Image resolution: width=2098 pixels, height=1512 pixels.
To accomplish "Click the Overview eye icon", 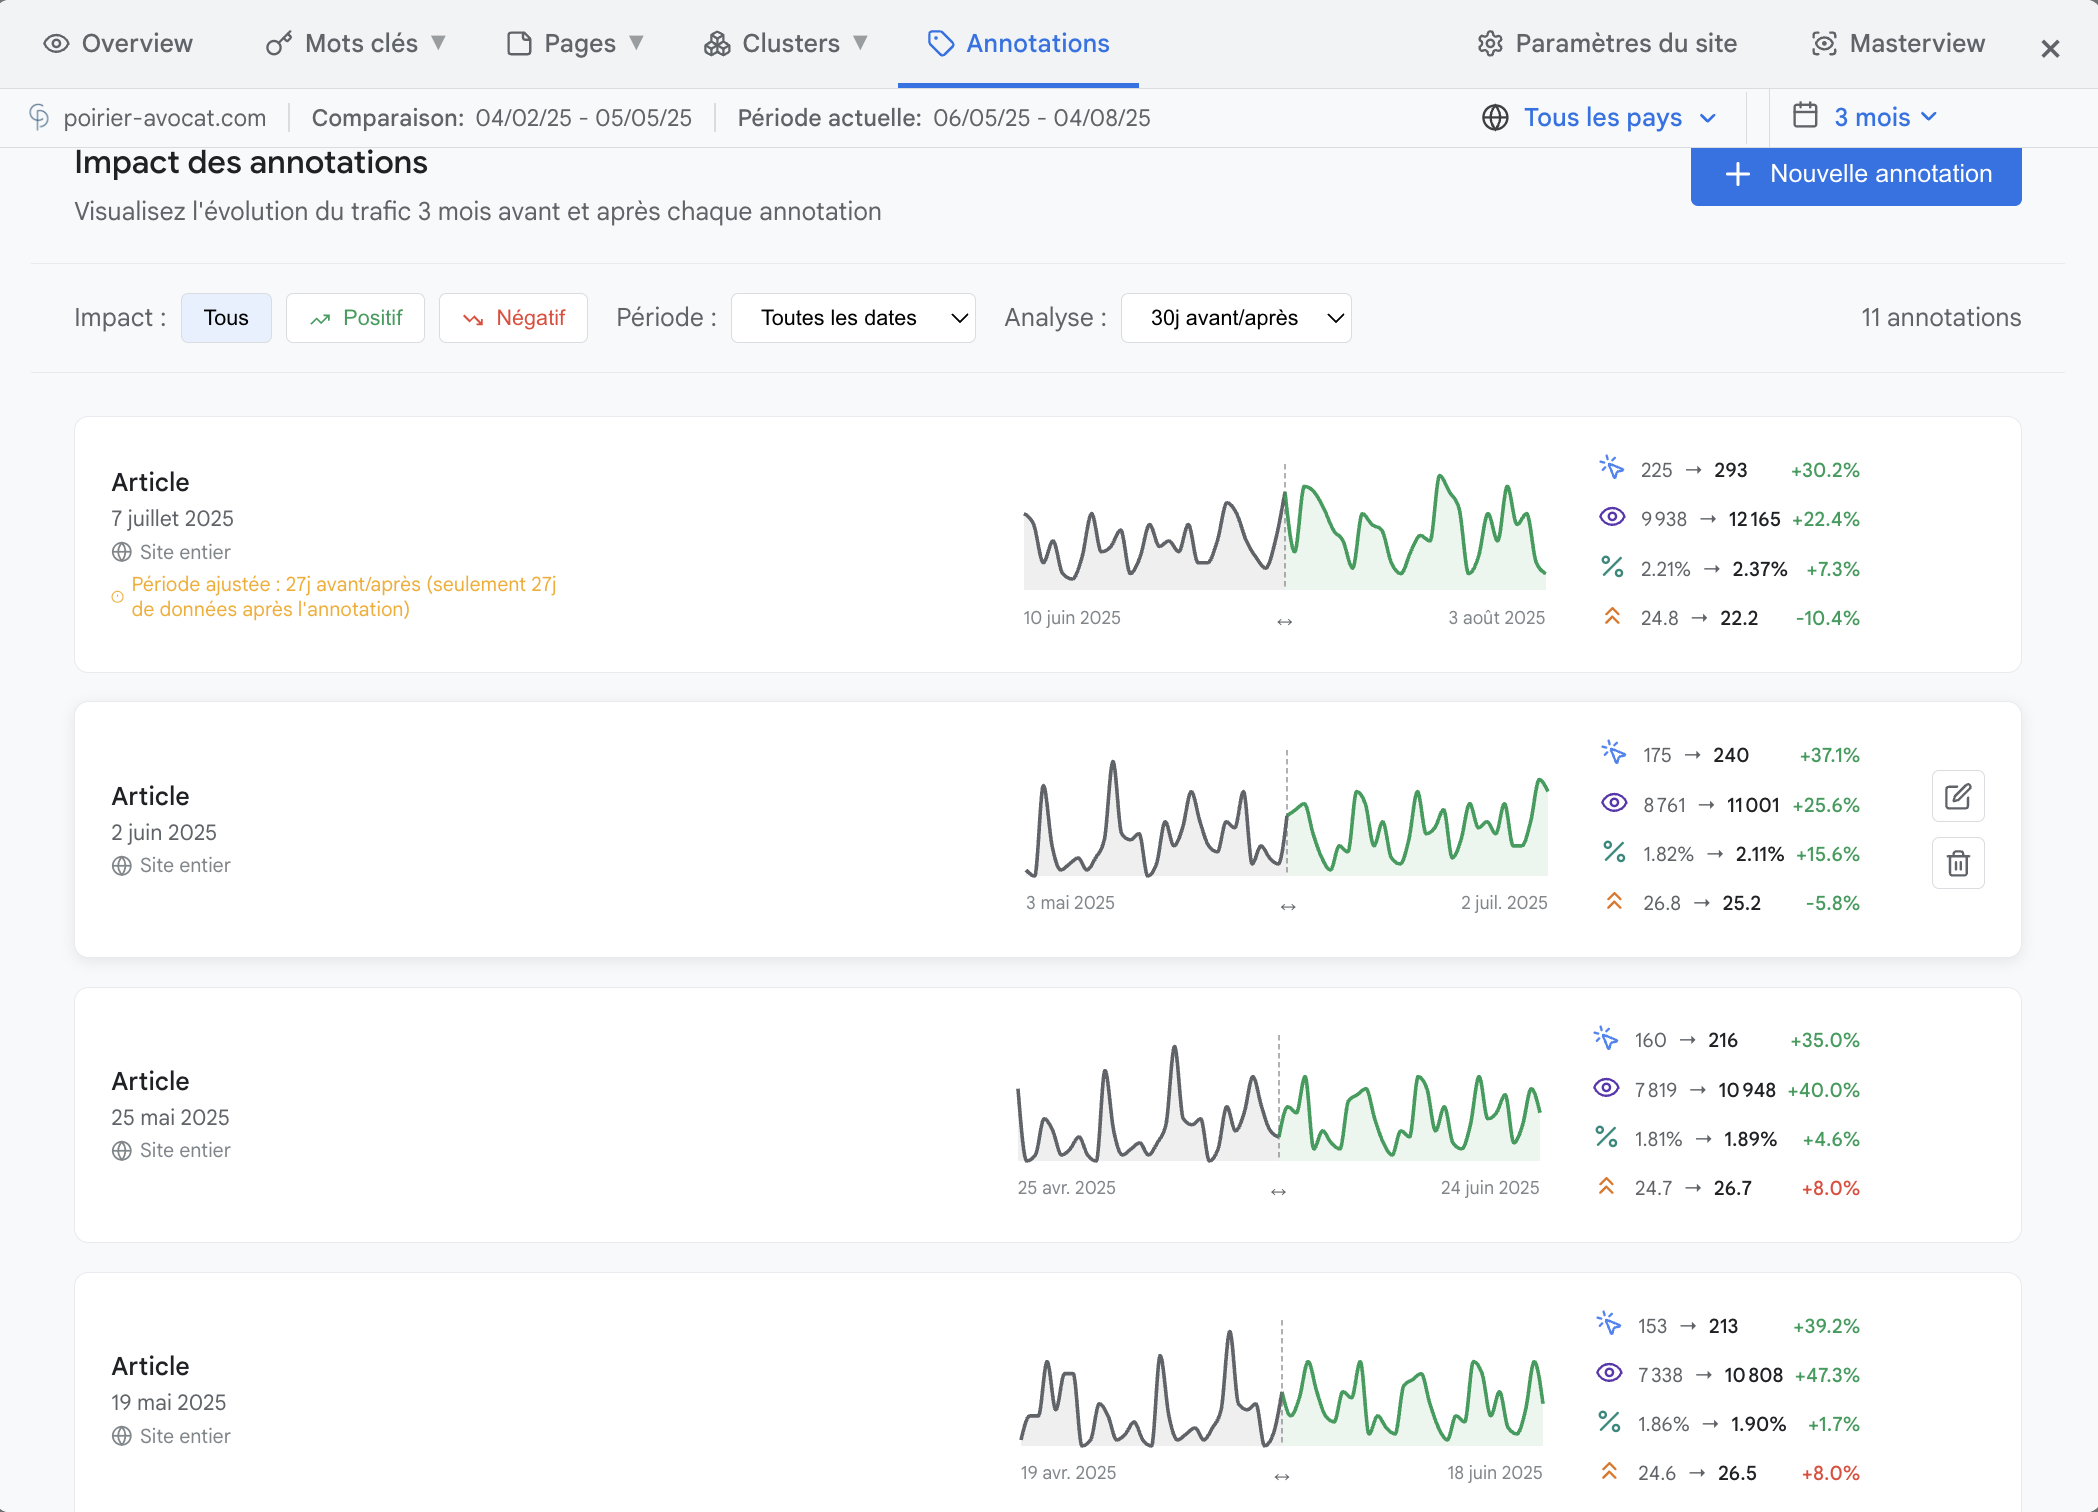I will 57,44.
